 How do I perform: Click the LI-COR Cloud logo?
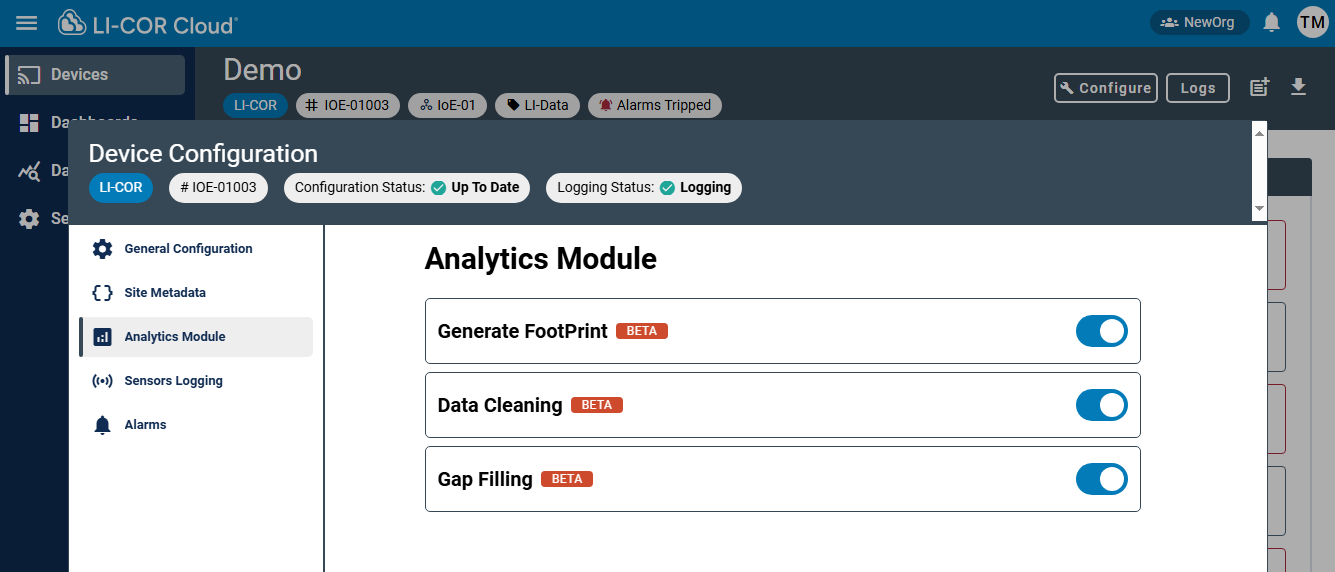click(148, 24)
